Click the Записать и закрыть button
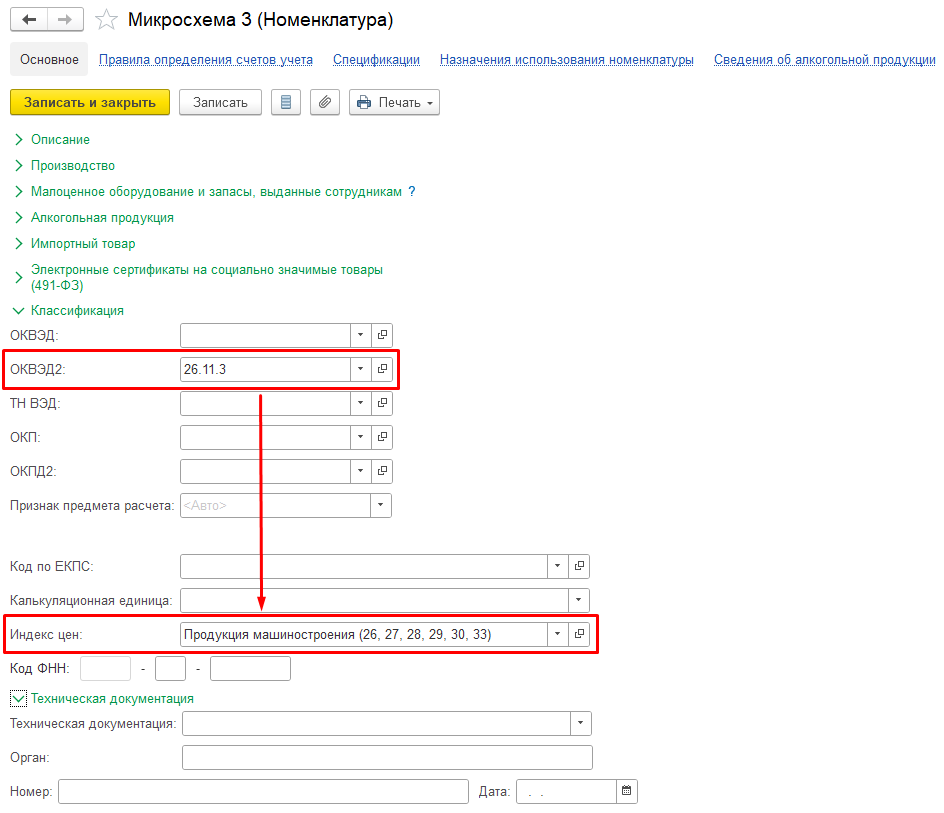Image resolution: width=944 pixels, height=813 pixels. pyautogui.click(x=89, y=102)
